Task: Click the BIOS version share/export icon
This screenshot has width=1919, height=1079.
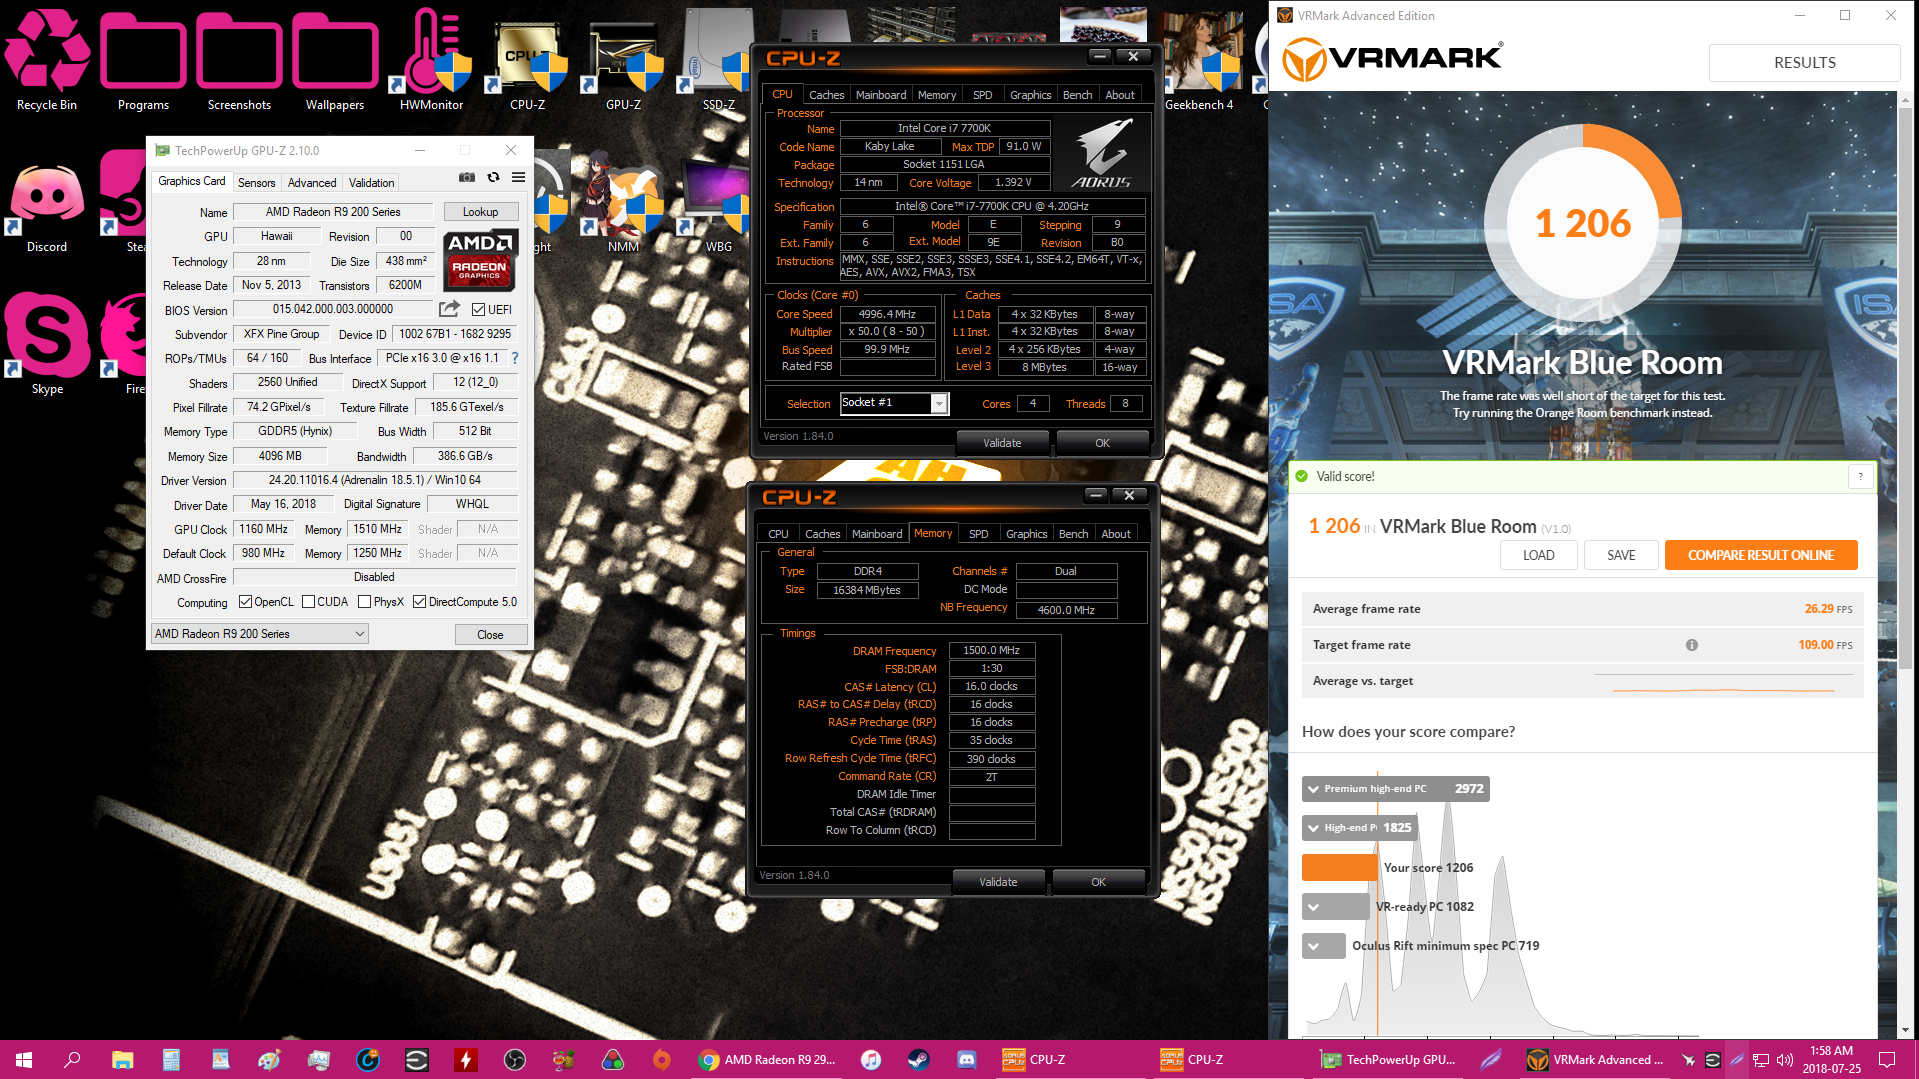Action: click(x=450, y=309)
